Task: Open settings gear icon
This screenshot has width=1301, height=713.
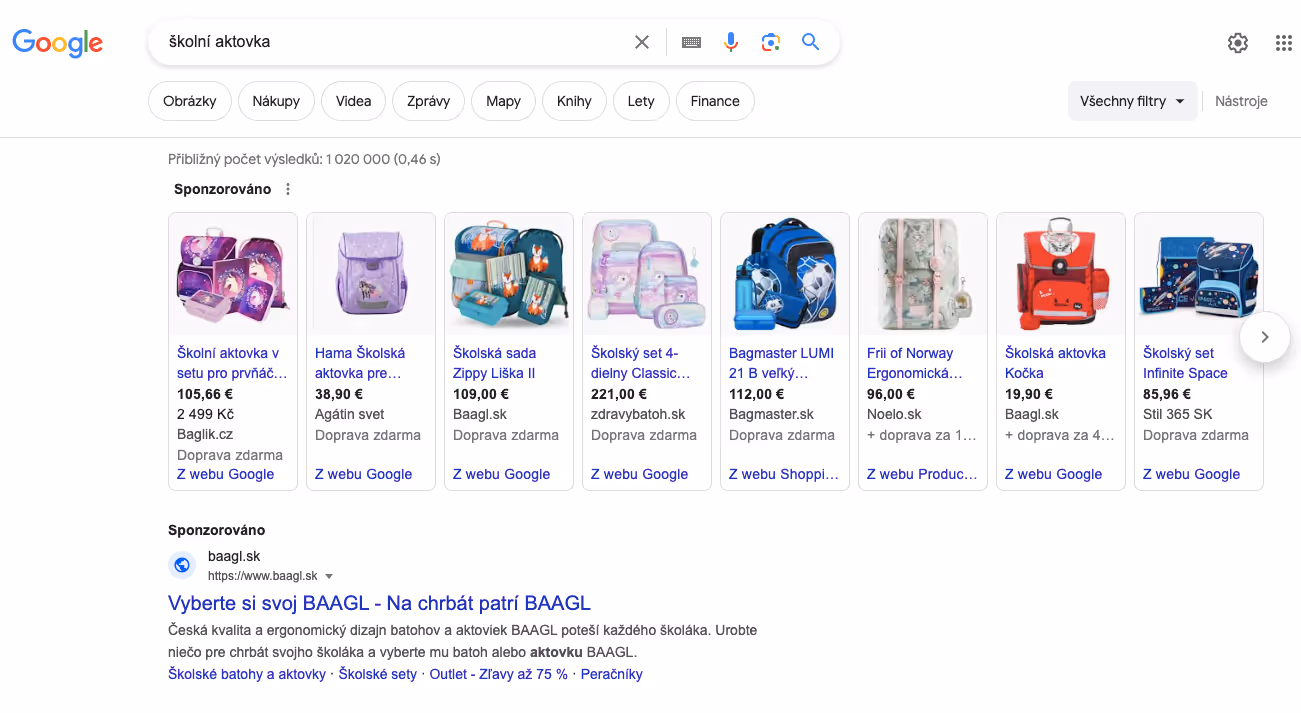Action: tap(1238, 43)
